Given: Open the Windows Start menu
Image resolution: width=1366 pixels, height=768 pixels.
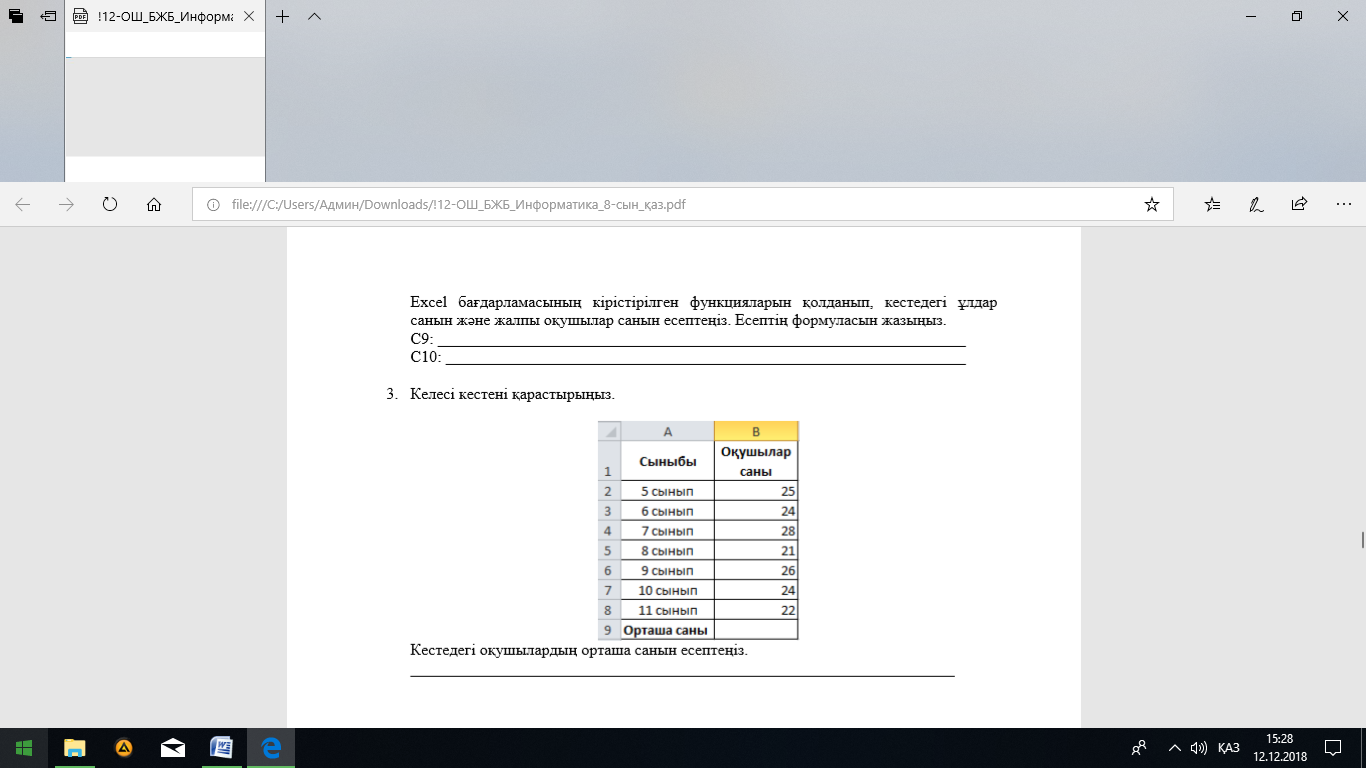Looking at the screenshot, I should click(24, 748).
